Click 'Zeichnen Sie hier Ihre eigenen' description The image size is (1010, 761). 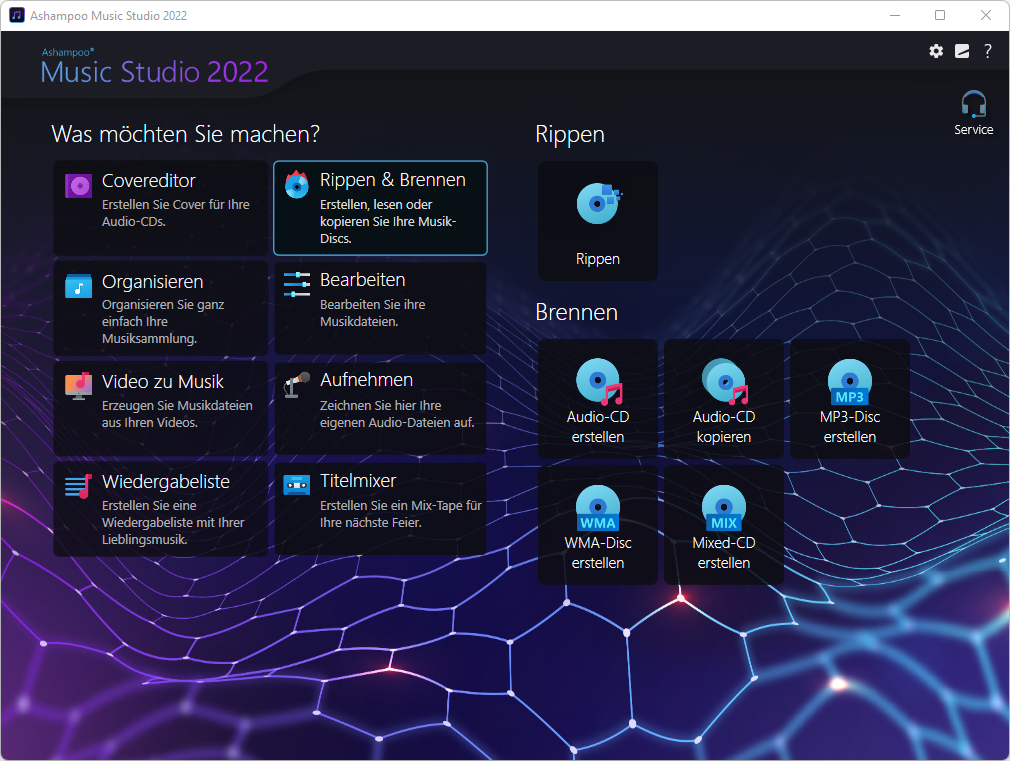click(x=397, y=414)
